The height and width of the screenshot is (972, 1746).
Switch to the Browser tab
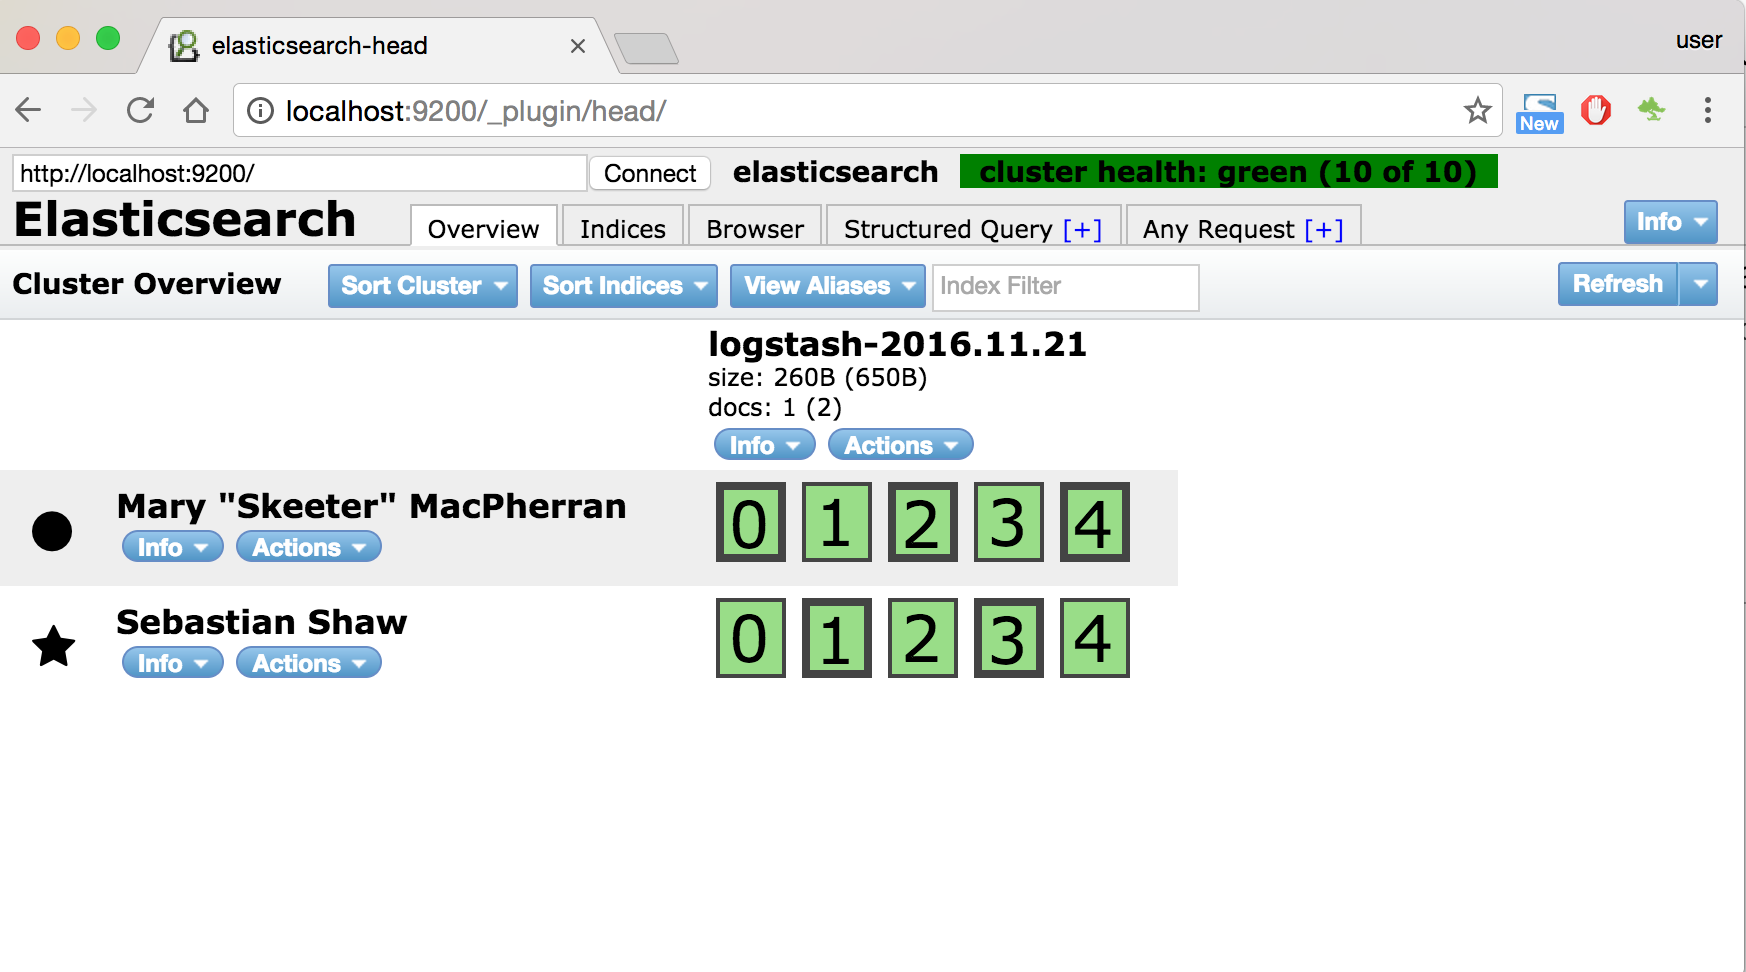click(755, 228)
